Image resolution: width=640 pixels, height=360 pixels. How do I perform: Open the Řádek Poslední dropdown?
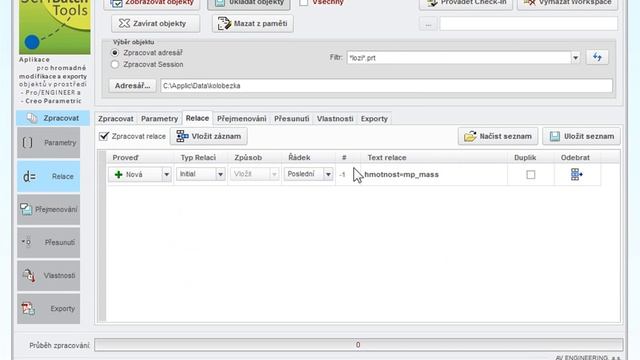point(328,174)
